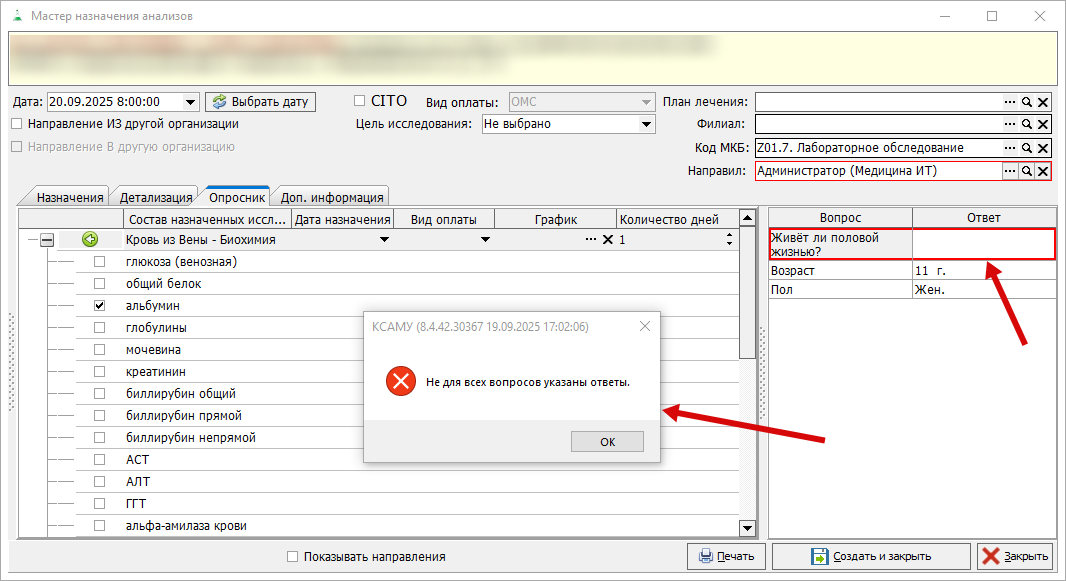Screen dimensions: 1066x581
Task: Adjust Количество дней spinner arrows
Action: click(x=729, y=239)
